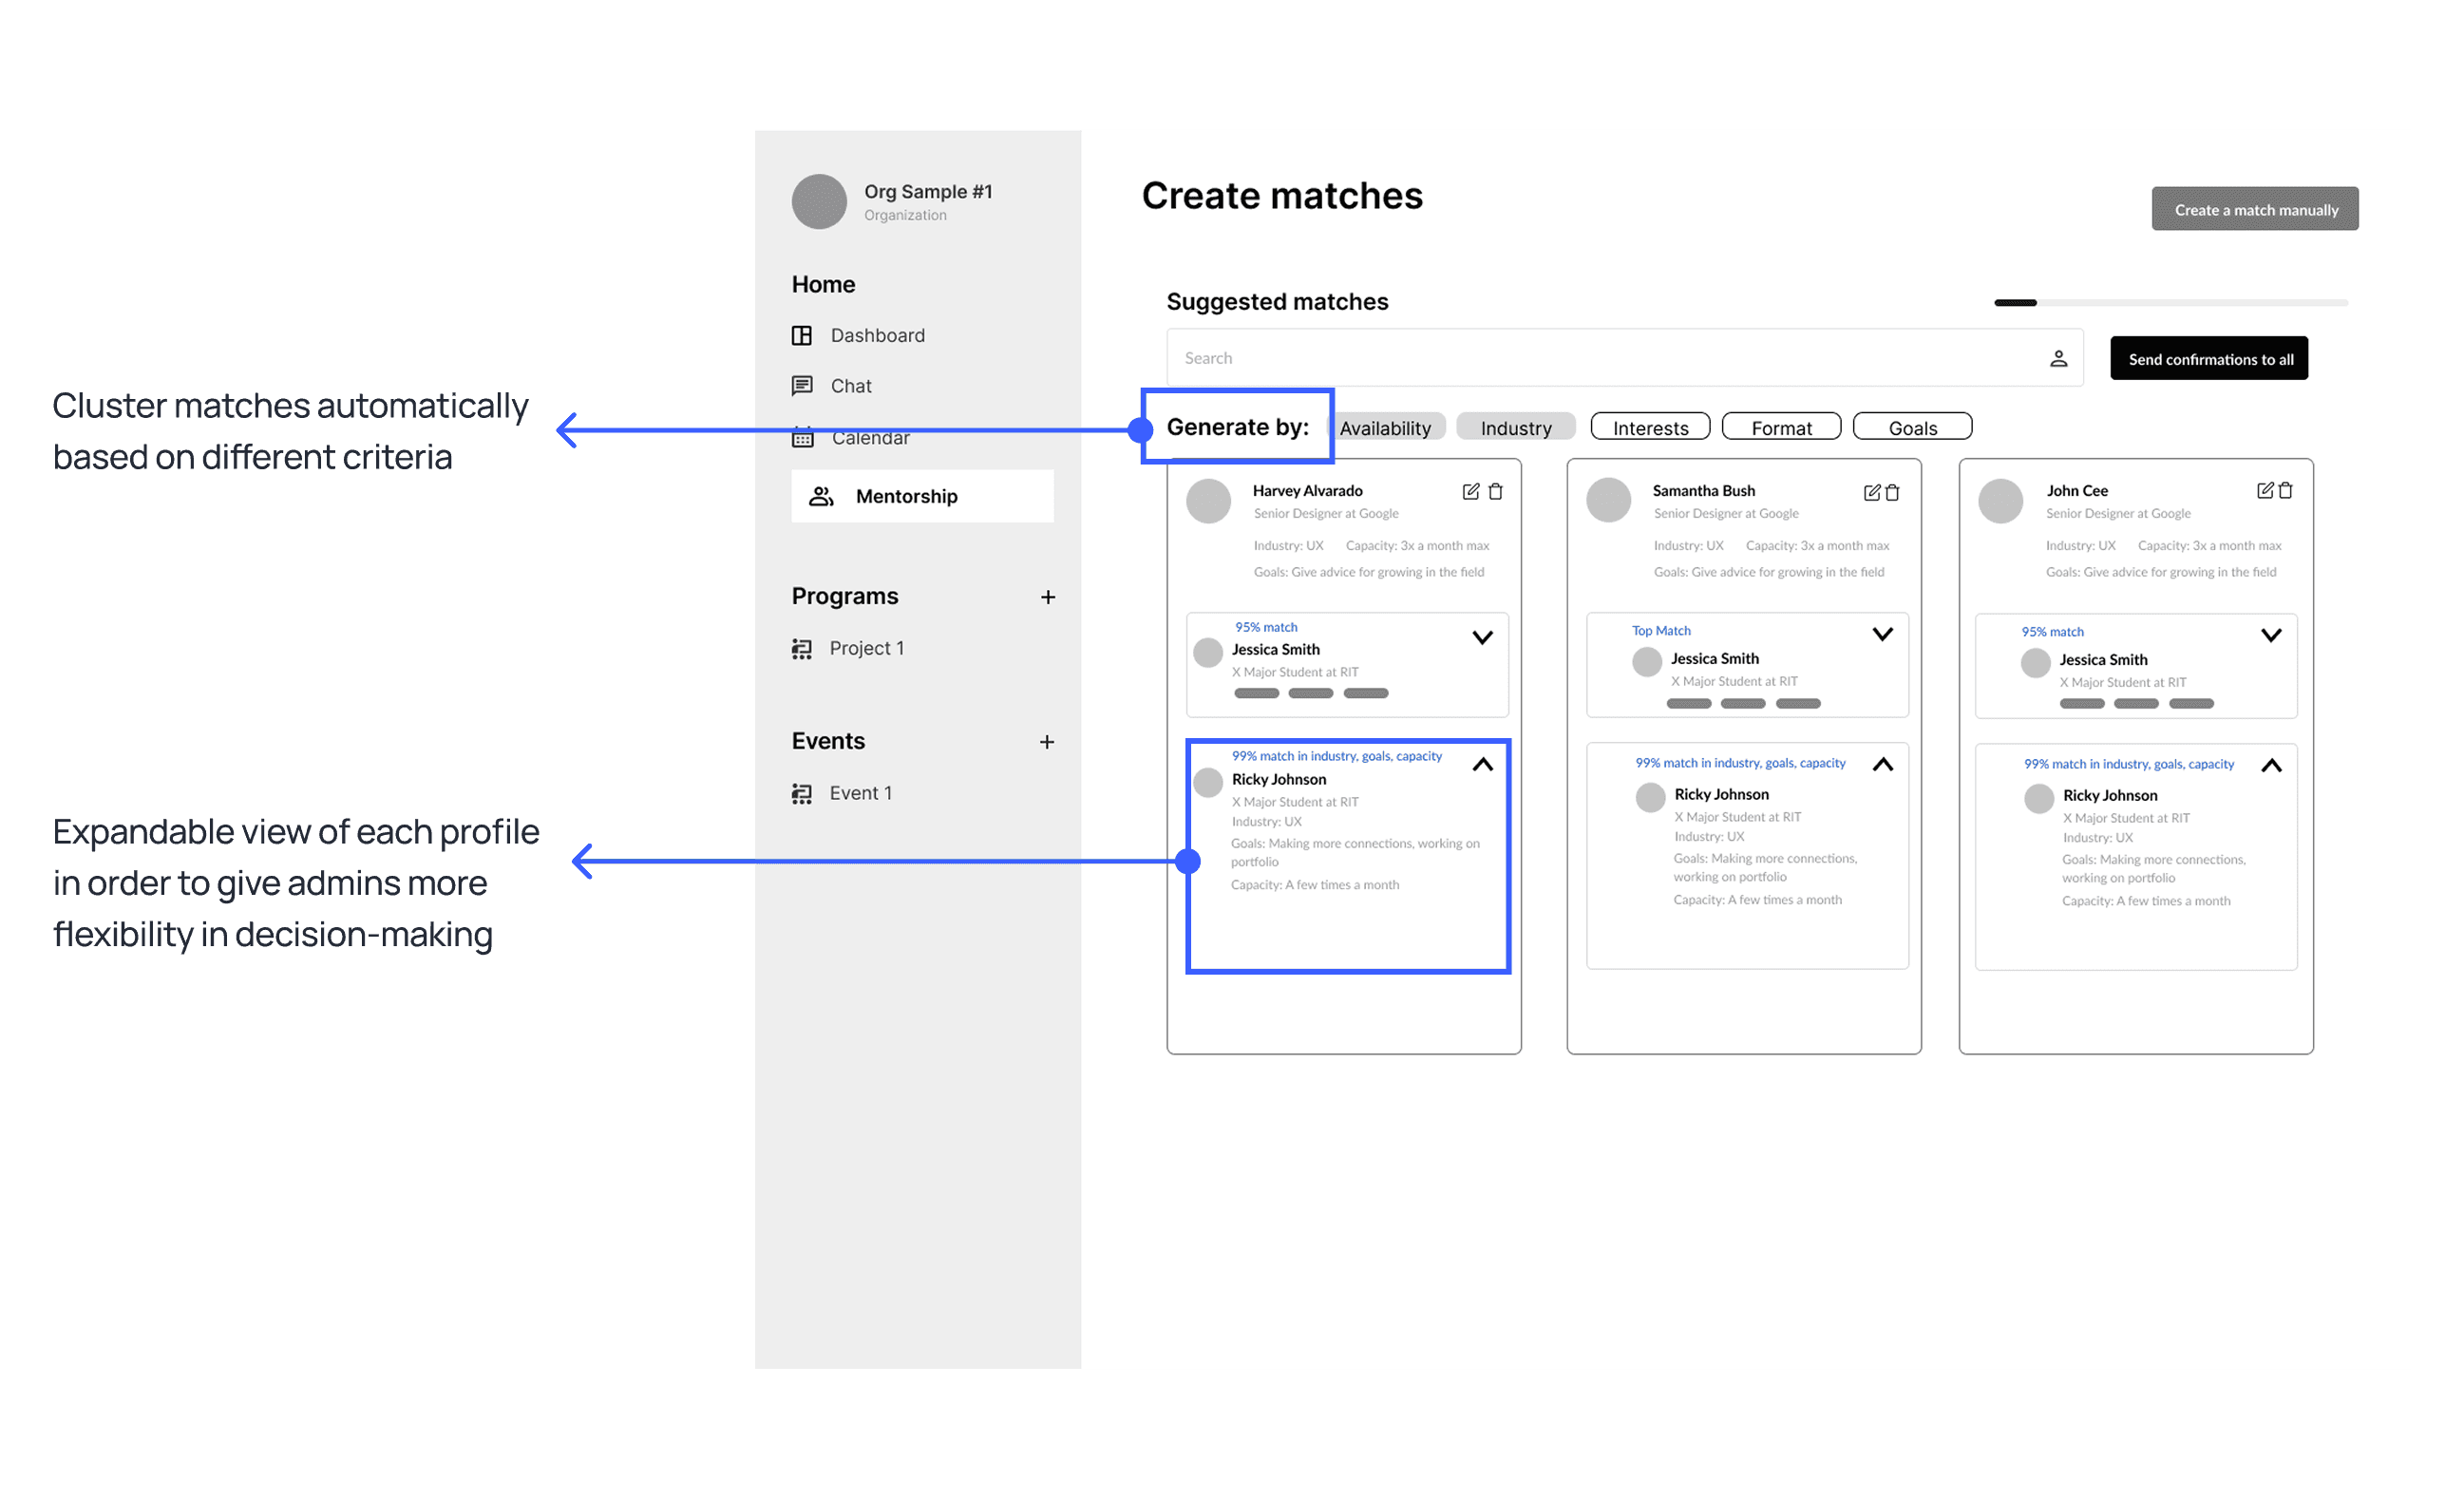Enable the Goals filter chip
The width and height of the screenshot is (2464, 1499).
click(1912, 427)
